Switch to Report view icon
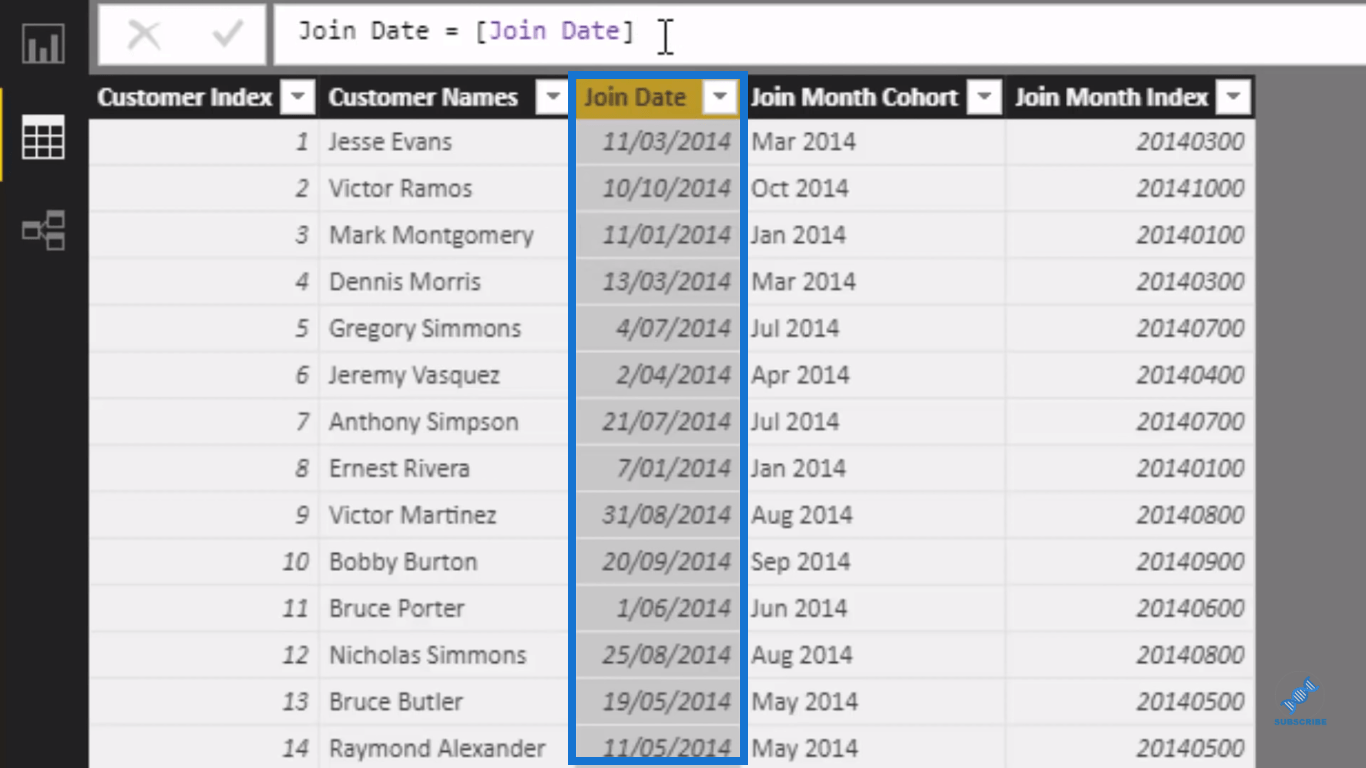1366x768 pixels. [x=44, y=43]
